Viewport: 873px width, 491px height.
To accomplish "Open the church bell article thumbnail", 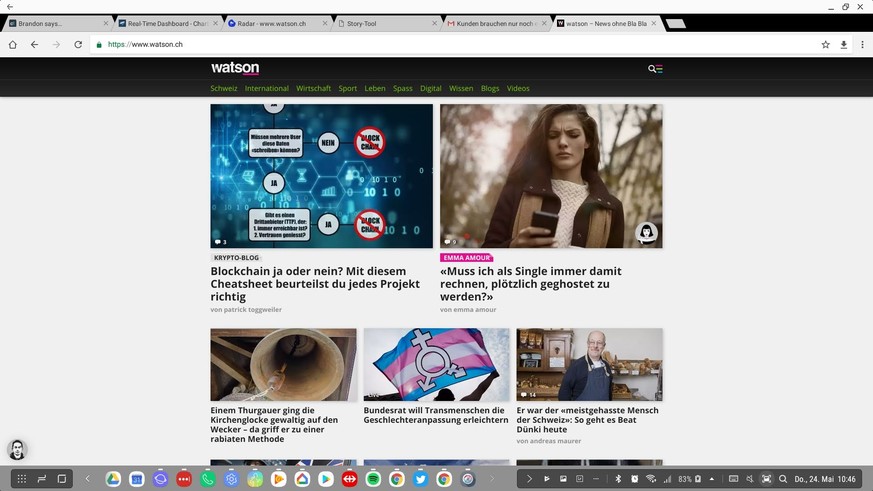I will (283, 365).
